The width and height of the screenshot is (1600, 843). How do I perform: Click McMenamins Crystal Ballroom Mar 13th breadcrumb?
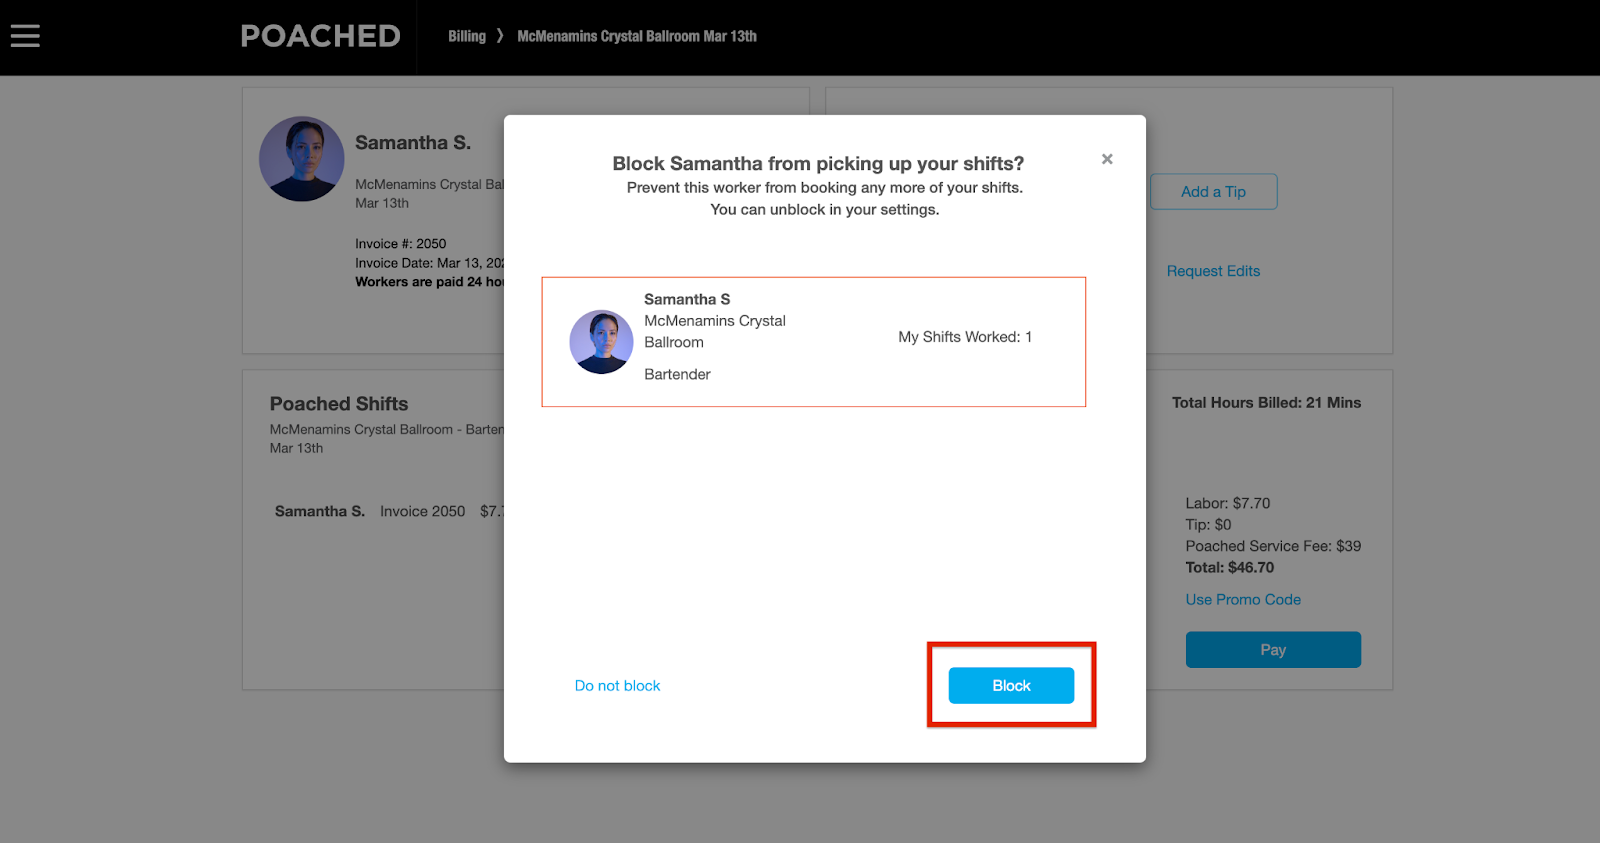(x=637, y=36)
